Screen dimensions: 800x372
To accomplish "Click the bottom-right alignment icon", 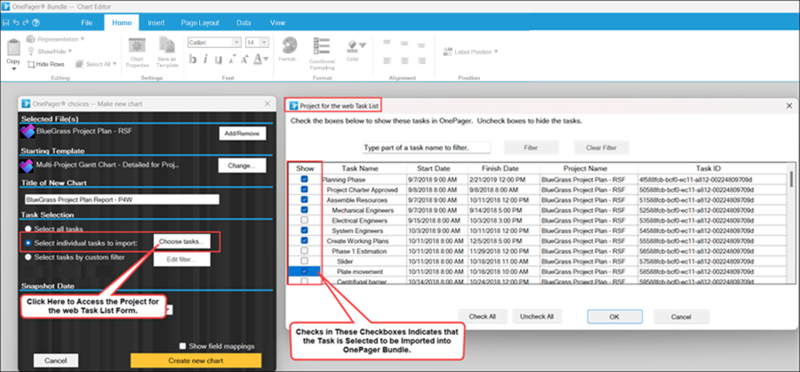I will pos(421,61).
